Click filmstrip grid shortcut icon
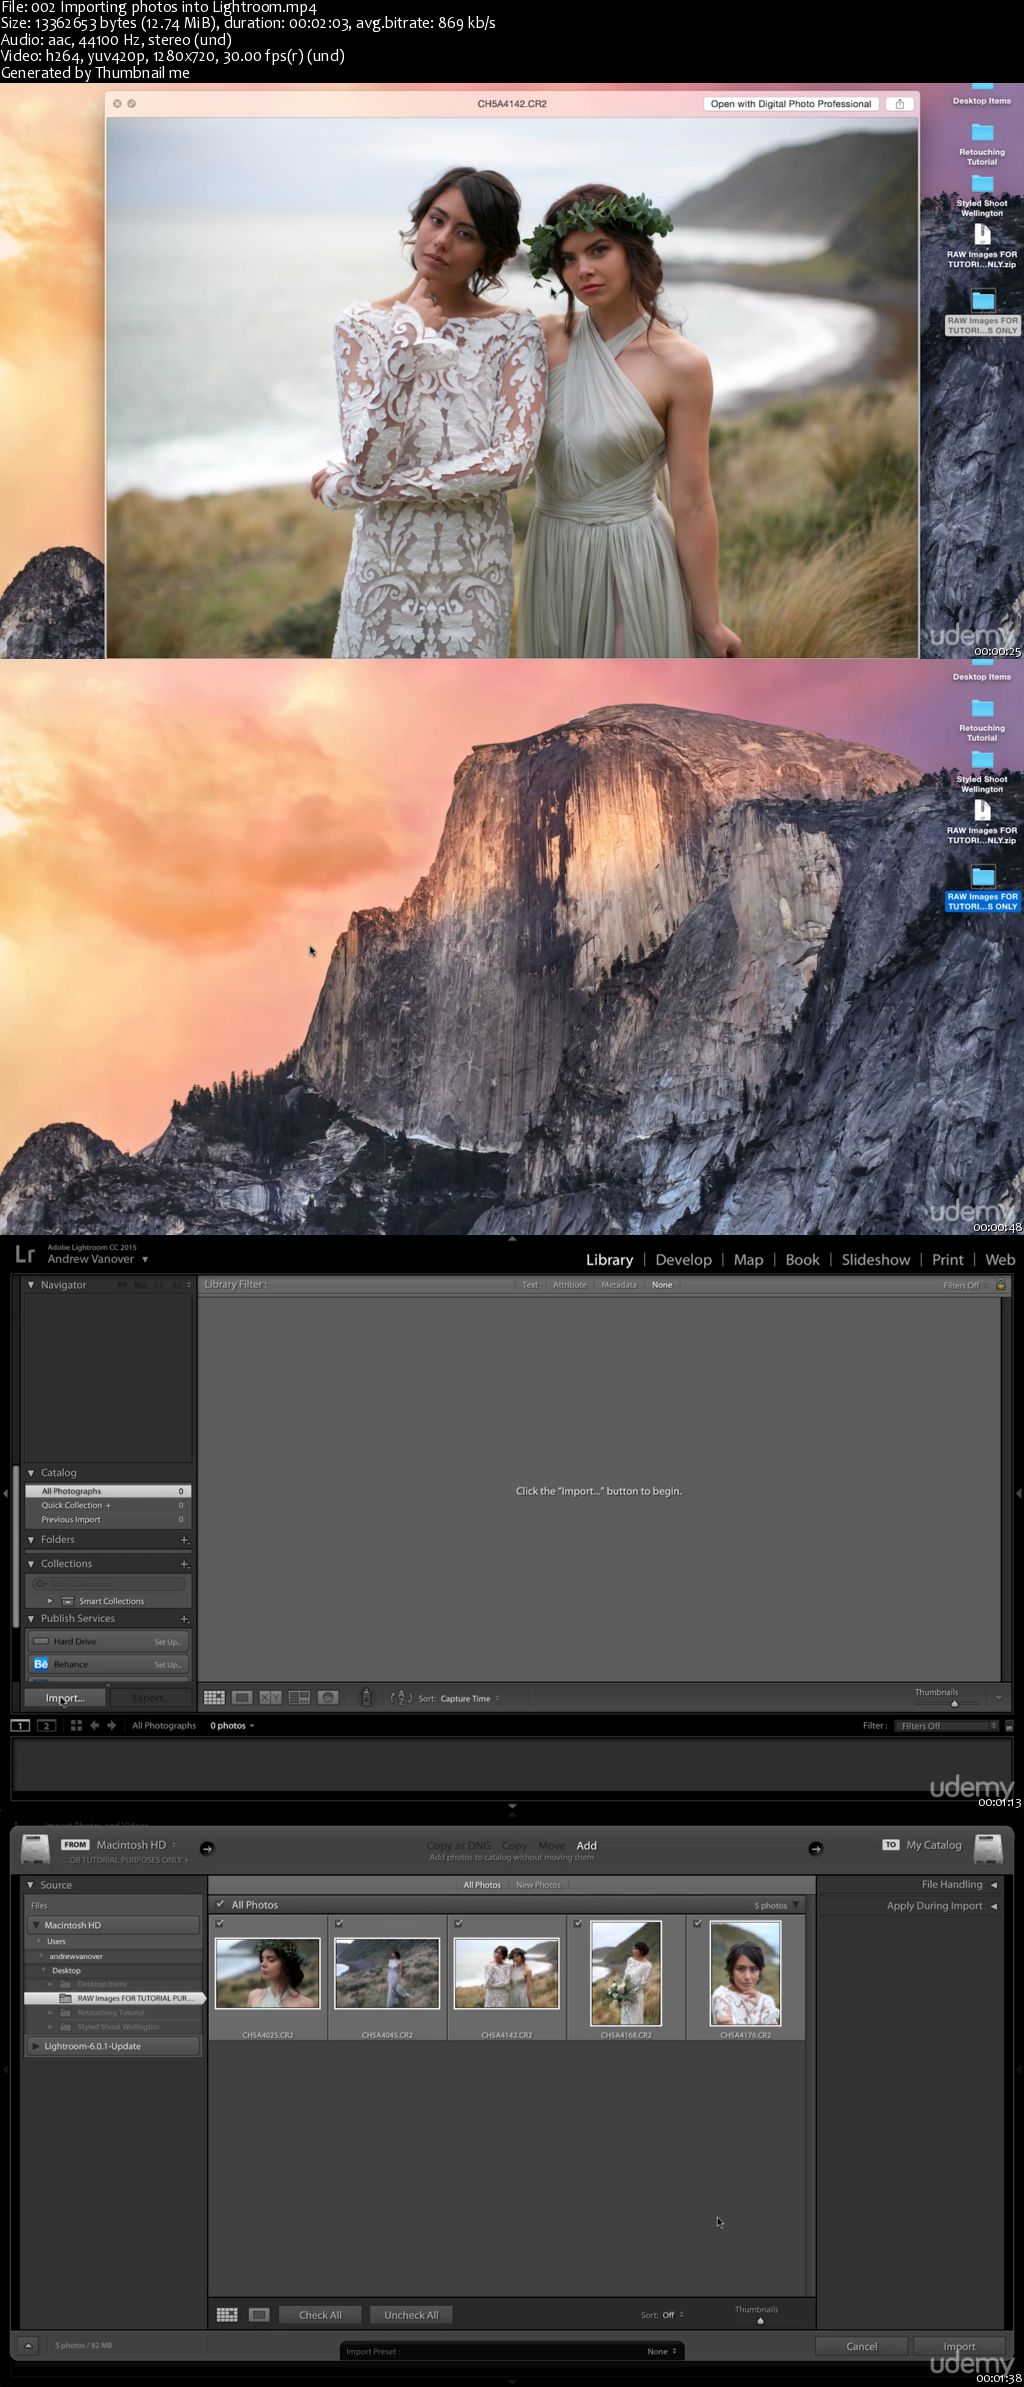The image size is (1024, 2387). 76,1725
